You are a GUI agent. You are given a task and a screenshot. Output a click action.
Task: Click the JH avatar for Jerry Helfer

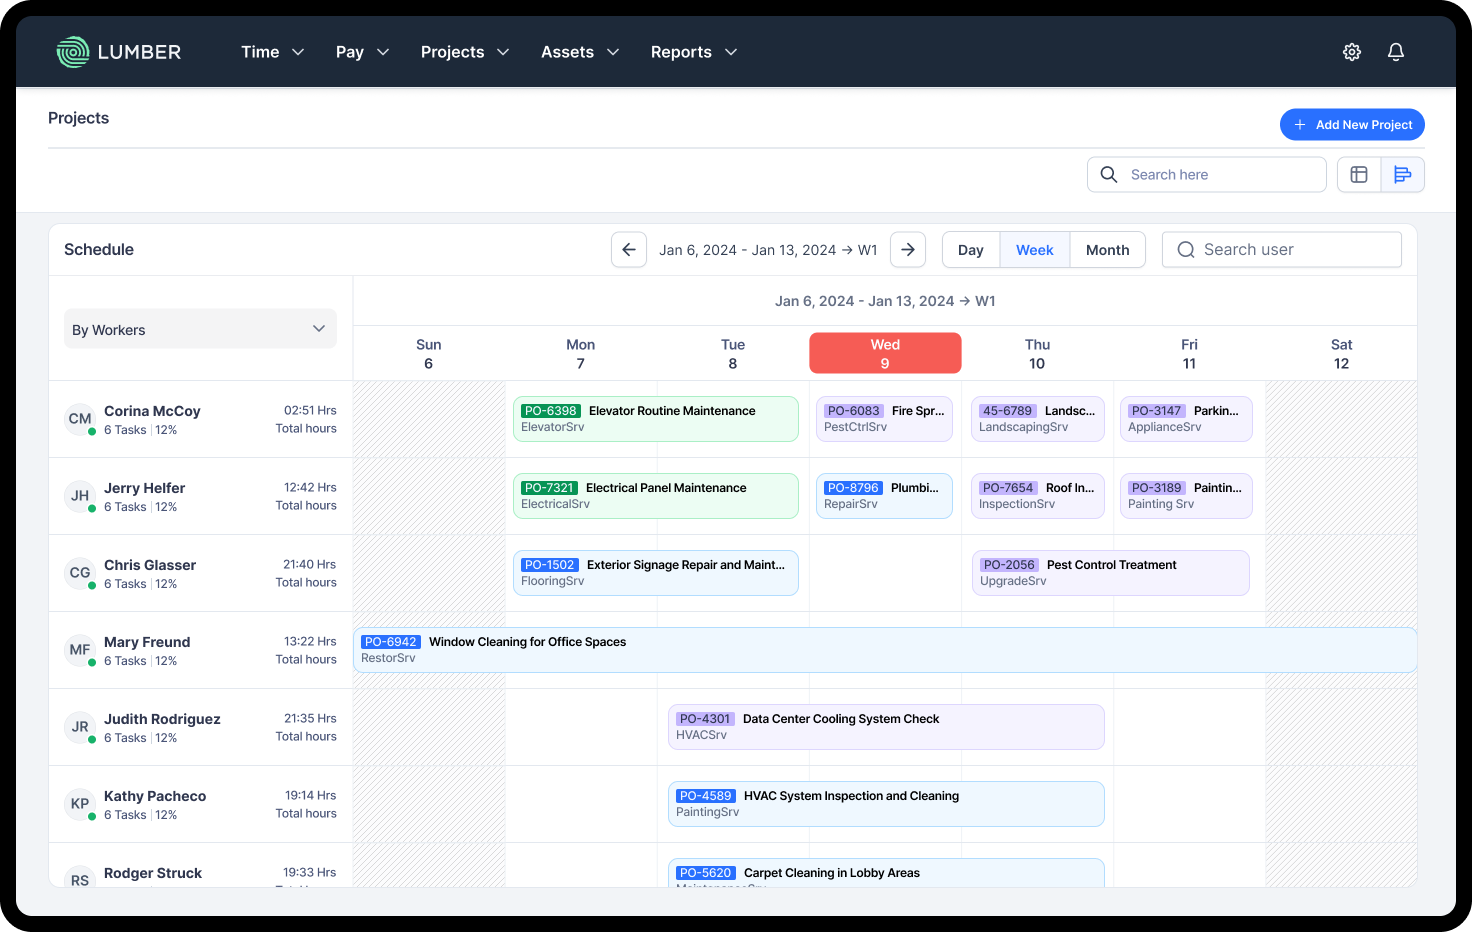(80, 496)
